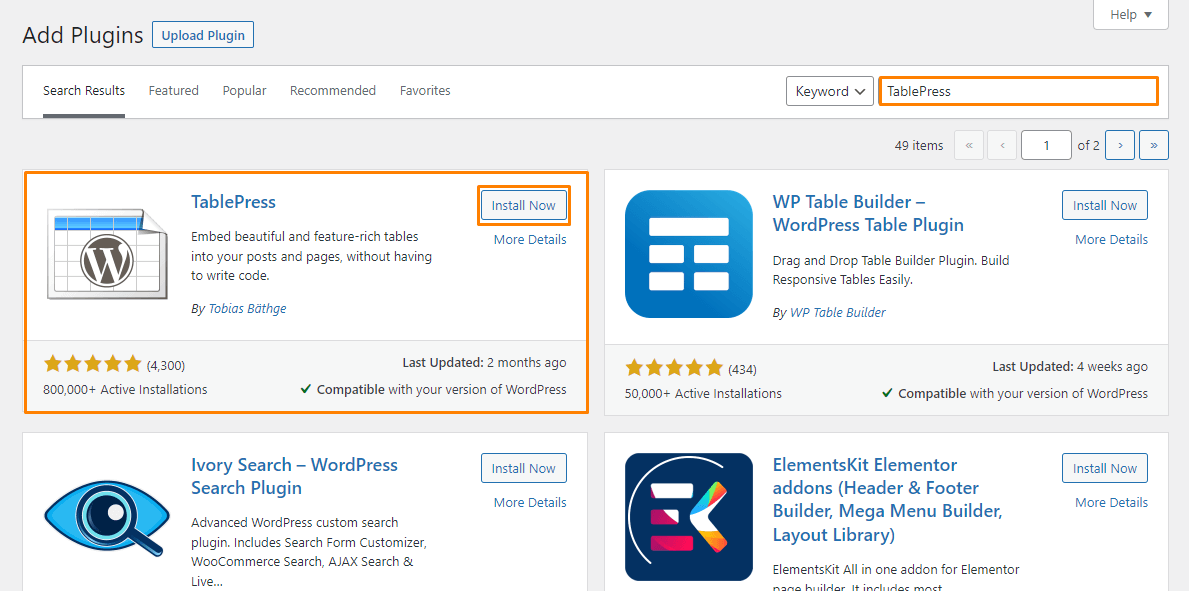This screenshot has height=591, width=1189.
Task: Open More Details for TablePress
Action: click(x=530, y=240)
